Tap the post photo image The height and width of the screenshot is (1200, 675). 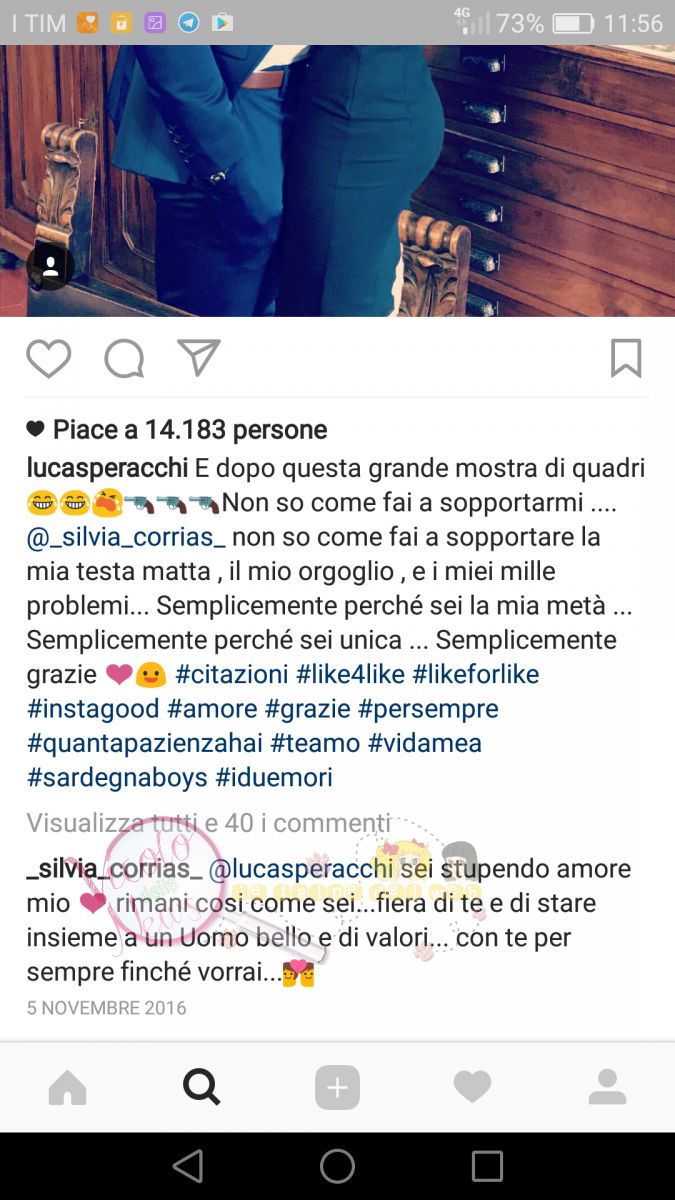[x=337, y=181]
